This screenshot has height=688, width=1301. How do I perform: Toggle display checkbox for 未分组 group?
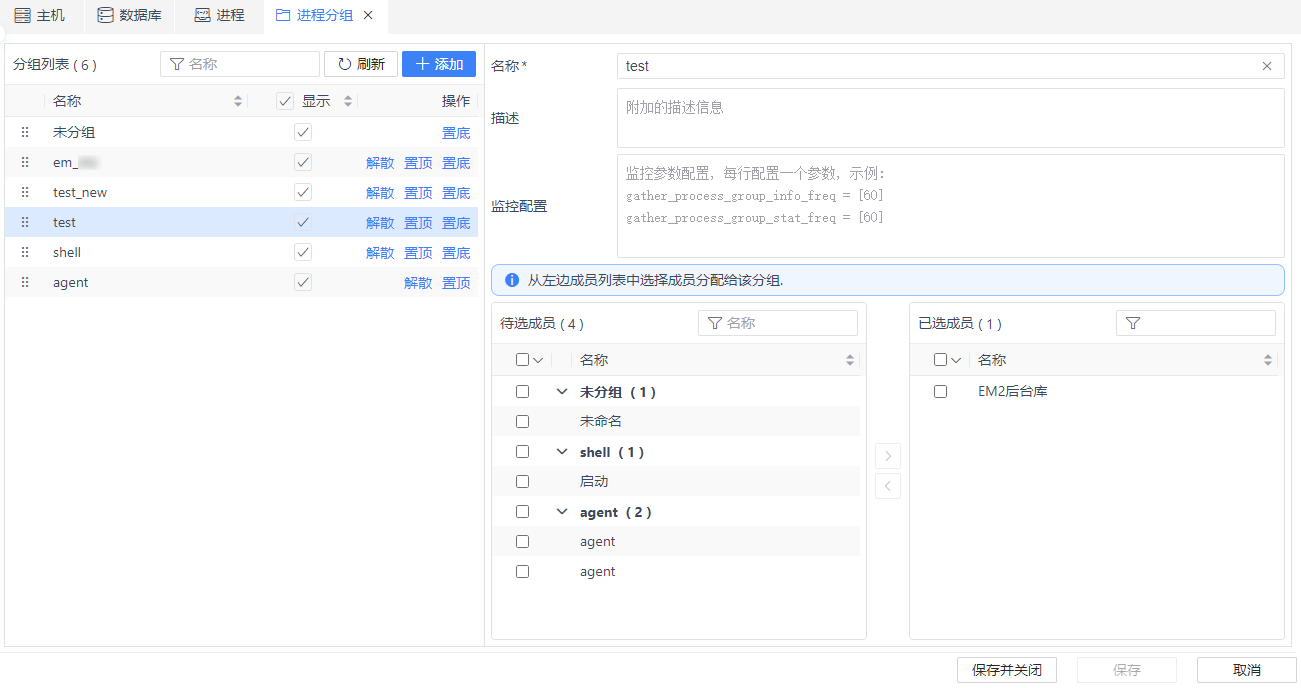point(303,132)
